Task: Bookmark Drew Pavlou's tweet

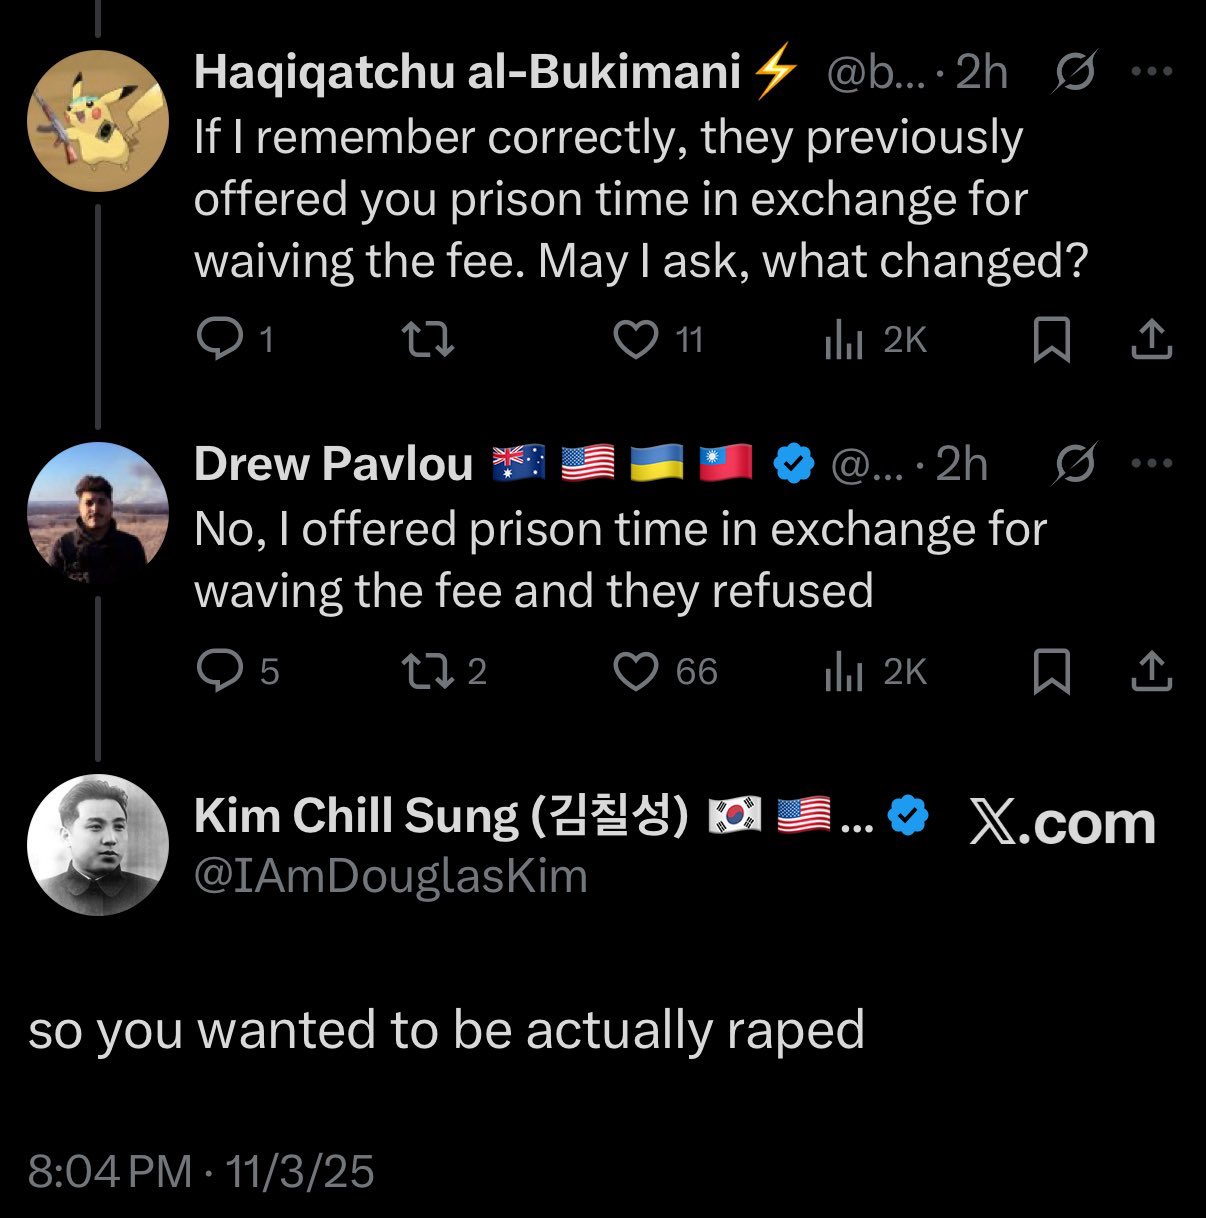Action: click(1051, 671)
